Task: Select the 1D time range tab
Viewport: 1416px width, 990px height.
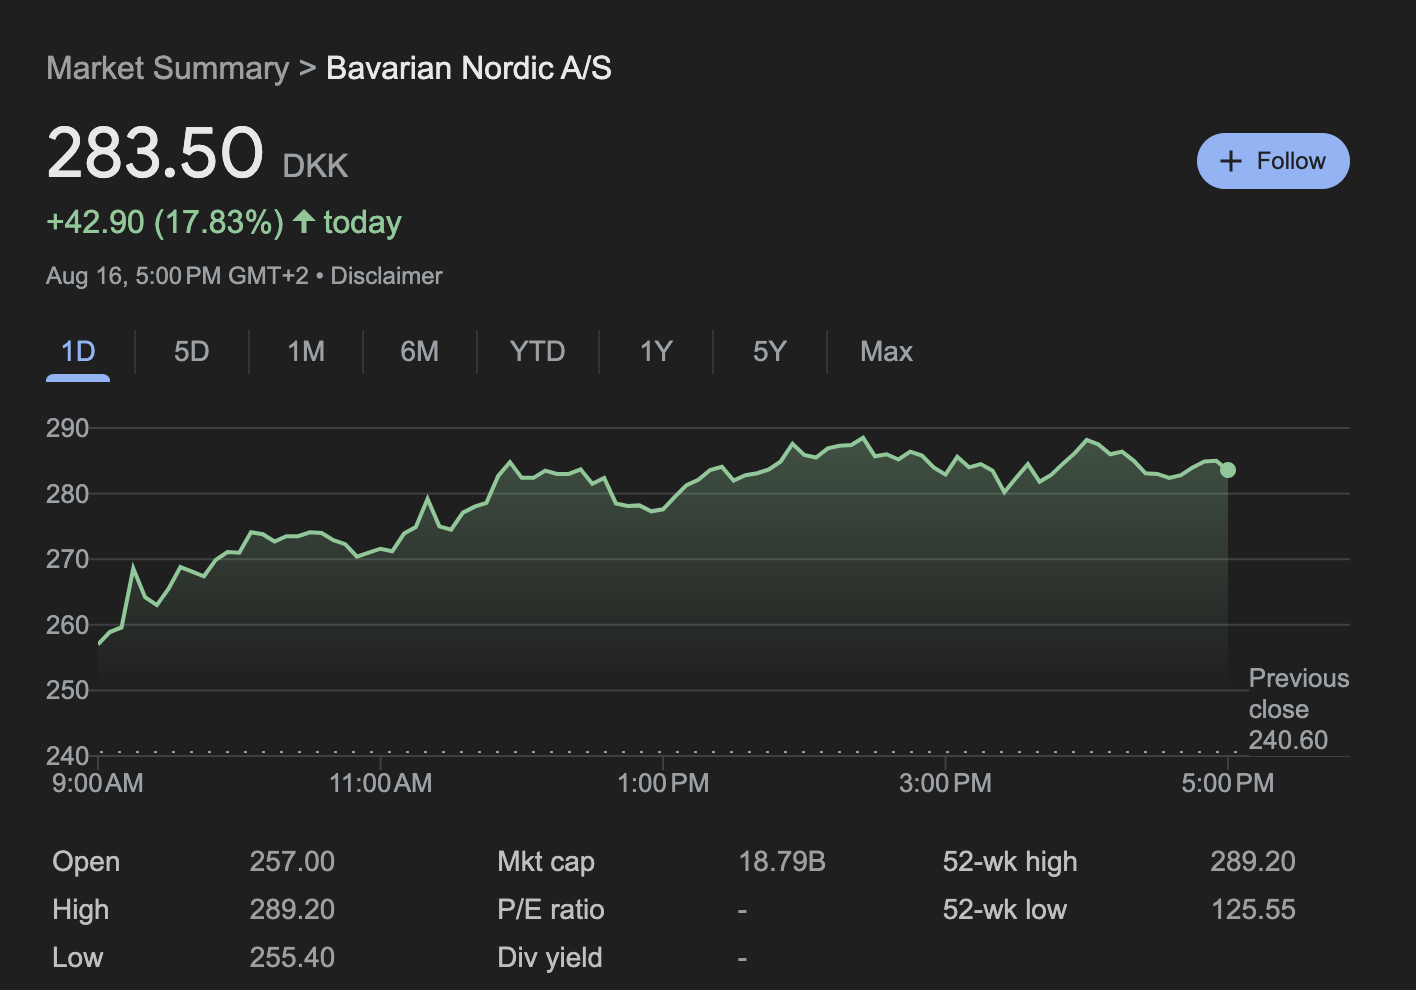Action: [x=78, y=352]
